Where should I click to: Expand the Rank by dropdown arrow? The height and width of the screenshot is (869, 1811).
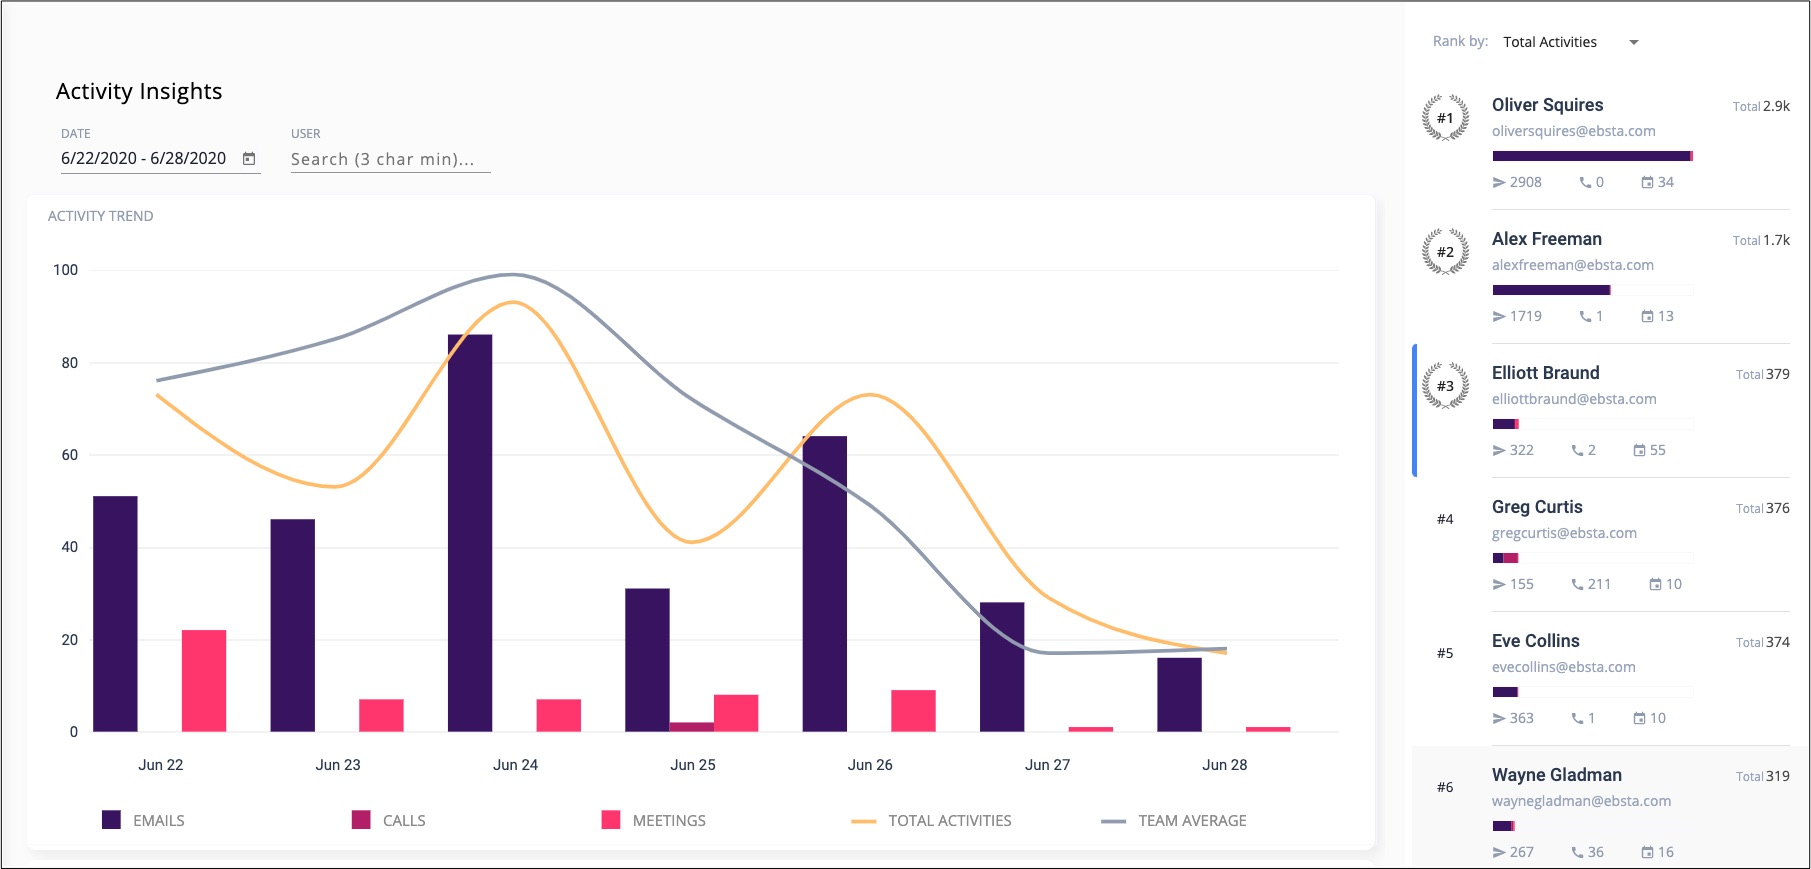click(x=1634, y=43)
